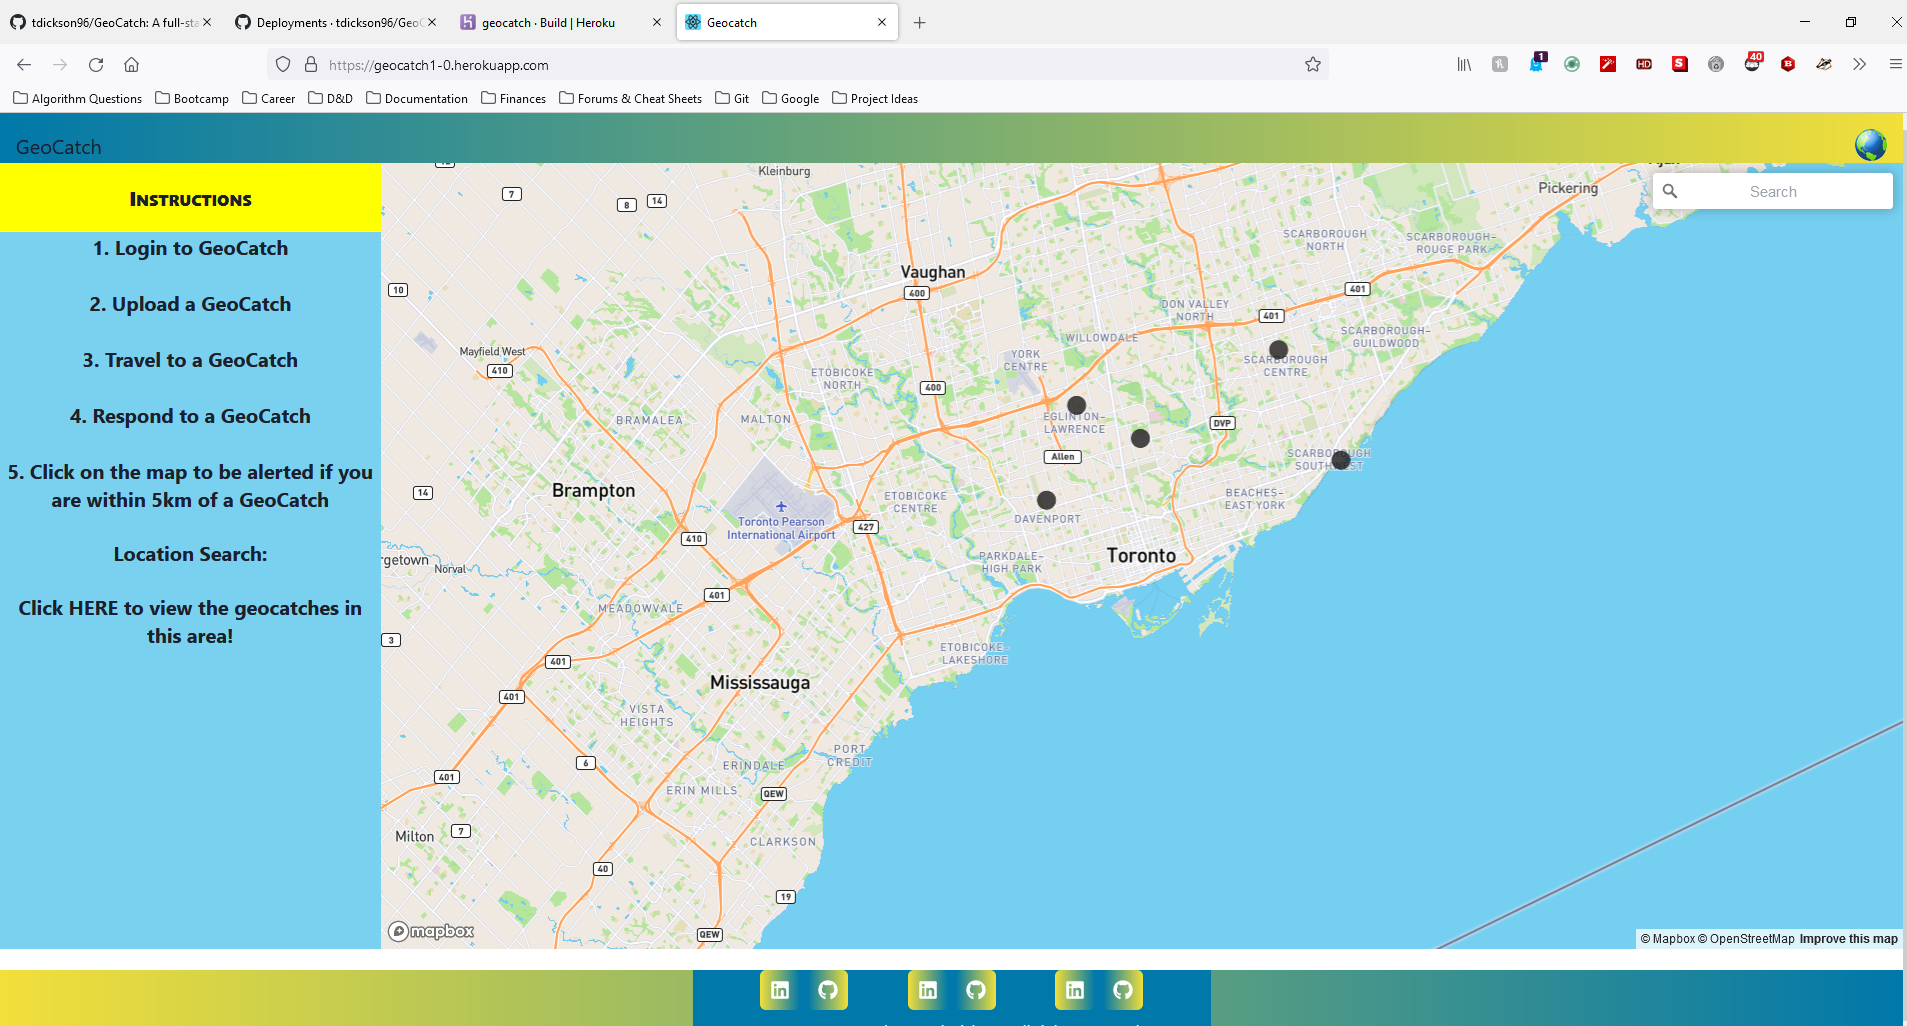This screenshot has height=1026, width=1907.
Task: Open the leftmost LinkedIn icon in the footer
Action: click(x=780, y=990)
